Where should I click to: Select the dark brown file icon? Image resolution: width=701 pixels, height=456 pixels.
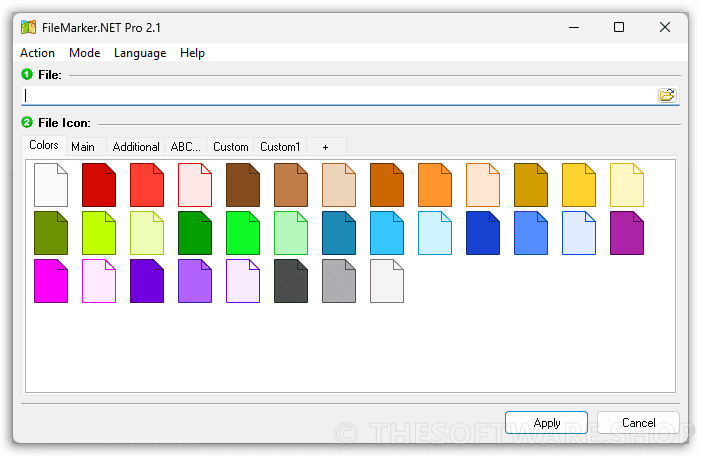point(243,185)
